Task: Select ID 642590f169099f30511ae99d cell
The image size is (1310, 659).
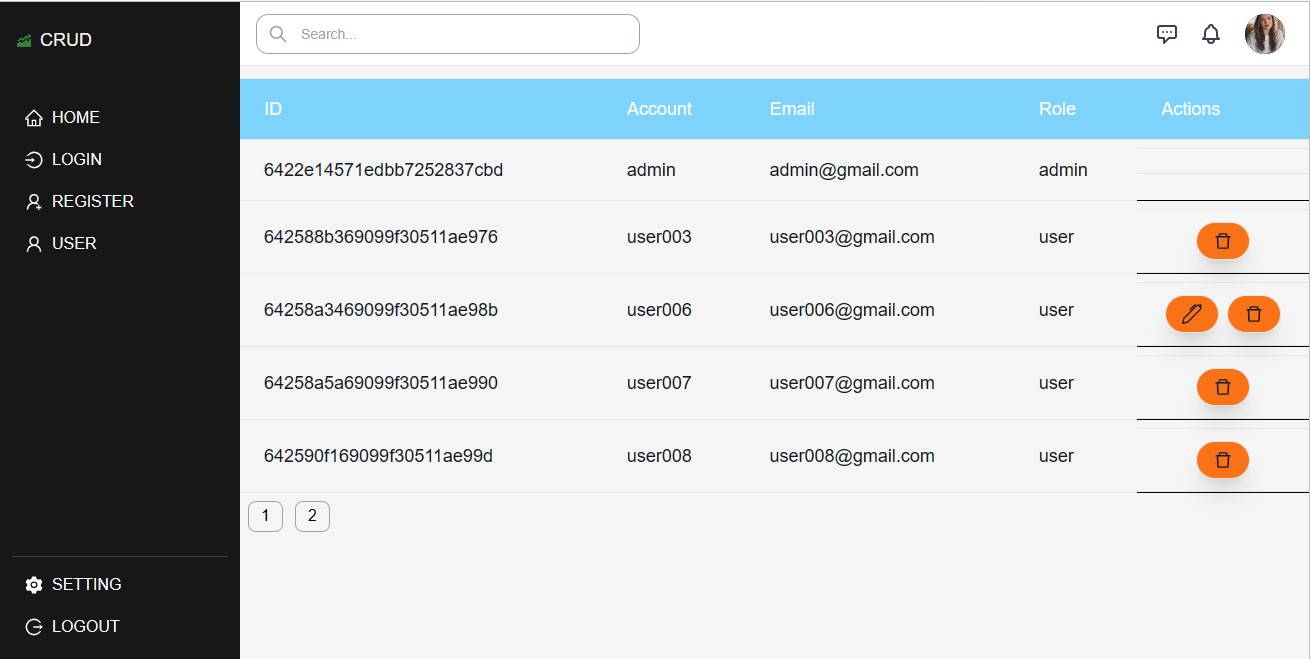Action: point(378,456)
